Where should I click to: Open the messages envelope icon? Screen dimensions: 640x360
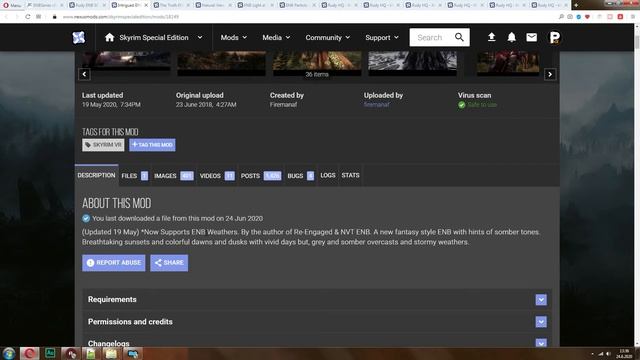pyautogui.click(x=531, y=37)
